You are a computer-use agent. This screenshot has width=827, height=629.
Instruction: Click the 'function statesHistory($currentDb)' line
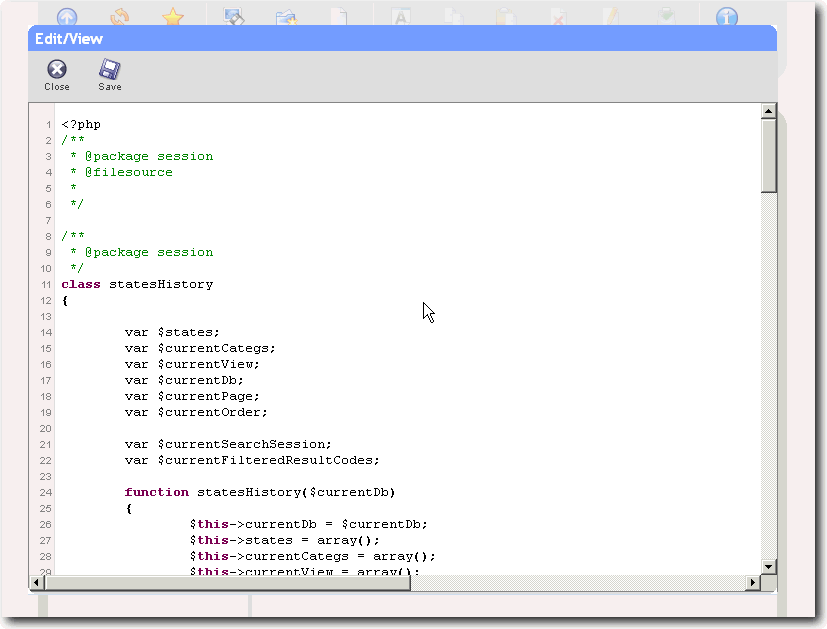(260, 492)
